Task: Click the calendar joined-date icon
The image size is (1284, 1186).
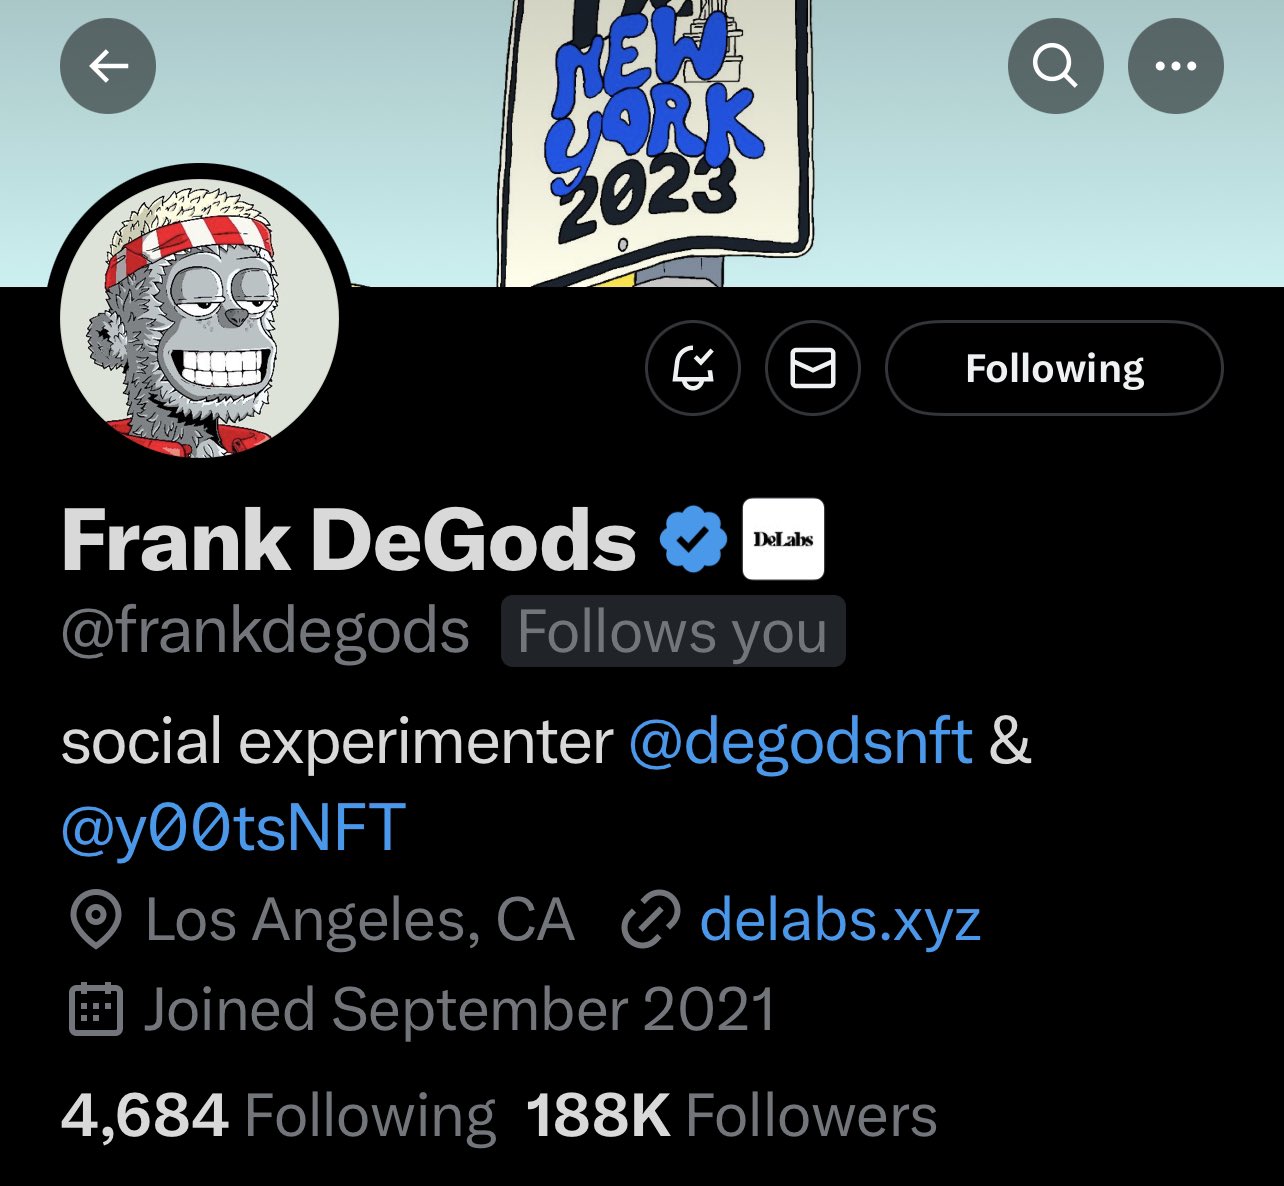Action: click(x=96, y=1009)
